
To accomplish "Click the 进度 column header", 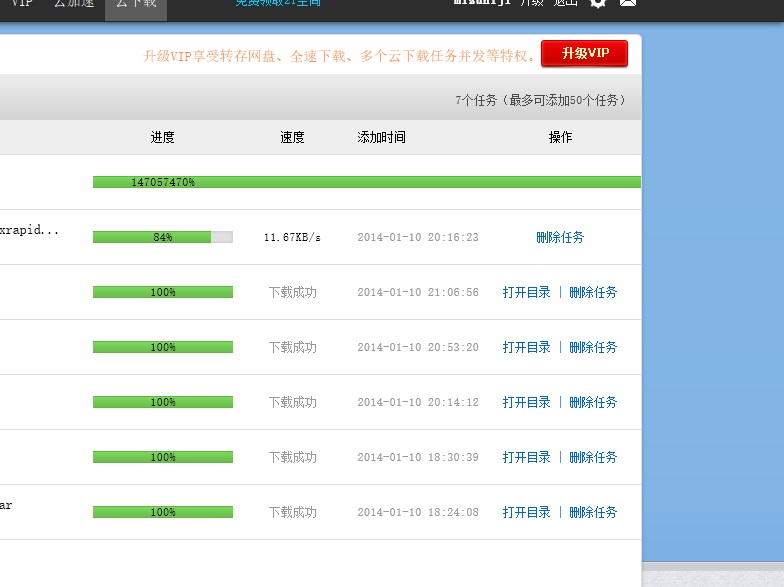I will click(162, 137).
